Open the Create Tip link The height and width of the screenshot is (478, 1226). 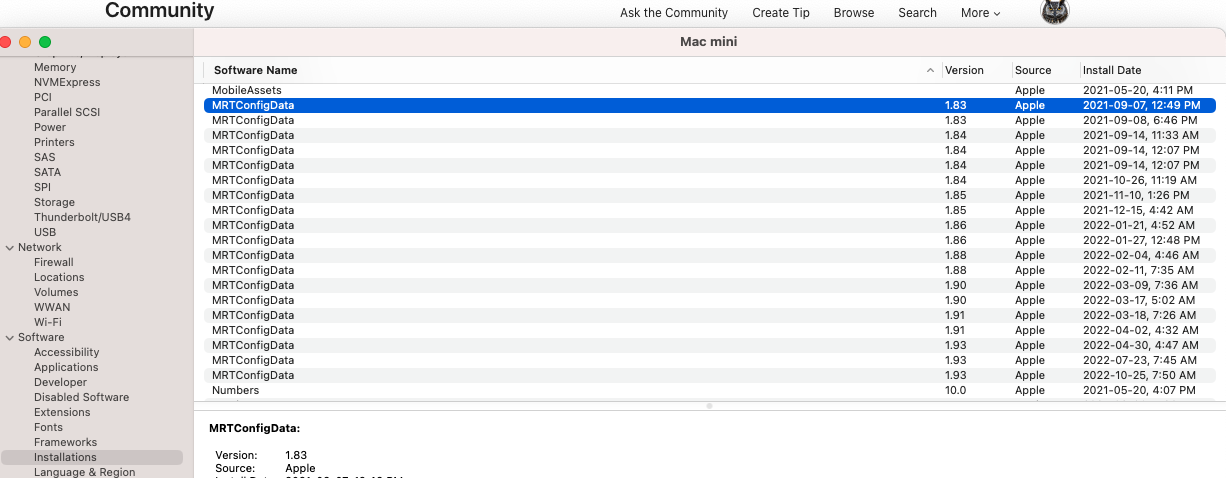tap(781, 13)
